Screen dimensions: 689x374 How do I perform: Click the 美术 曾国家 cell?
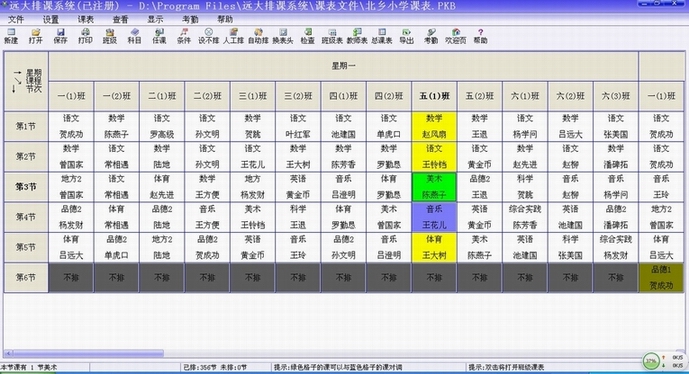click(x=388, y=217)
